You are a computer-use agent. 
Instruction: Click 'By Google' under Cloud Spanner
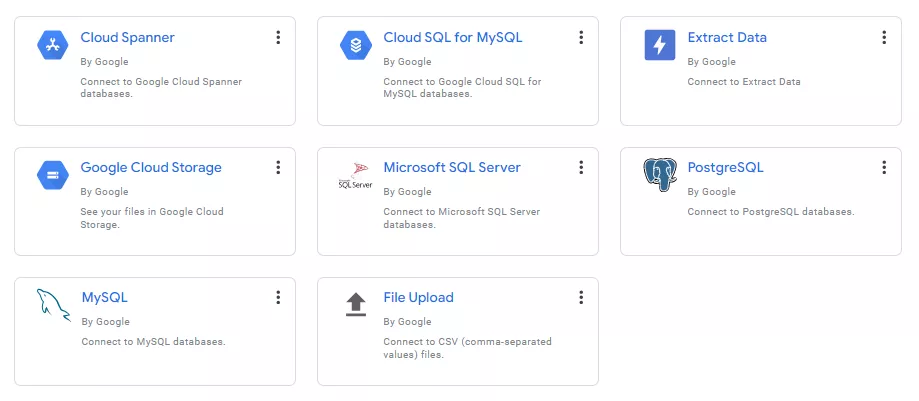(104, 62)
